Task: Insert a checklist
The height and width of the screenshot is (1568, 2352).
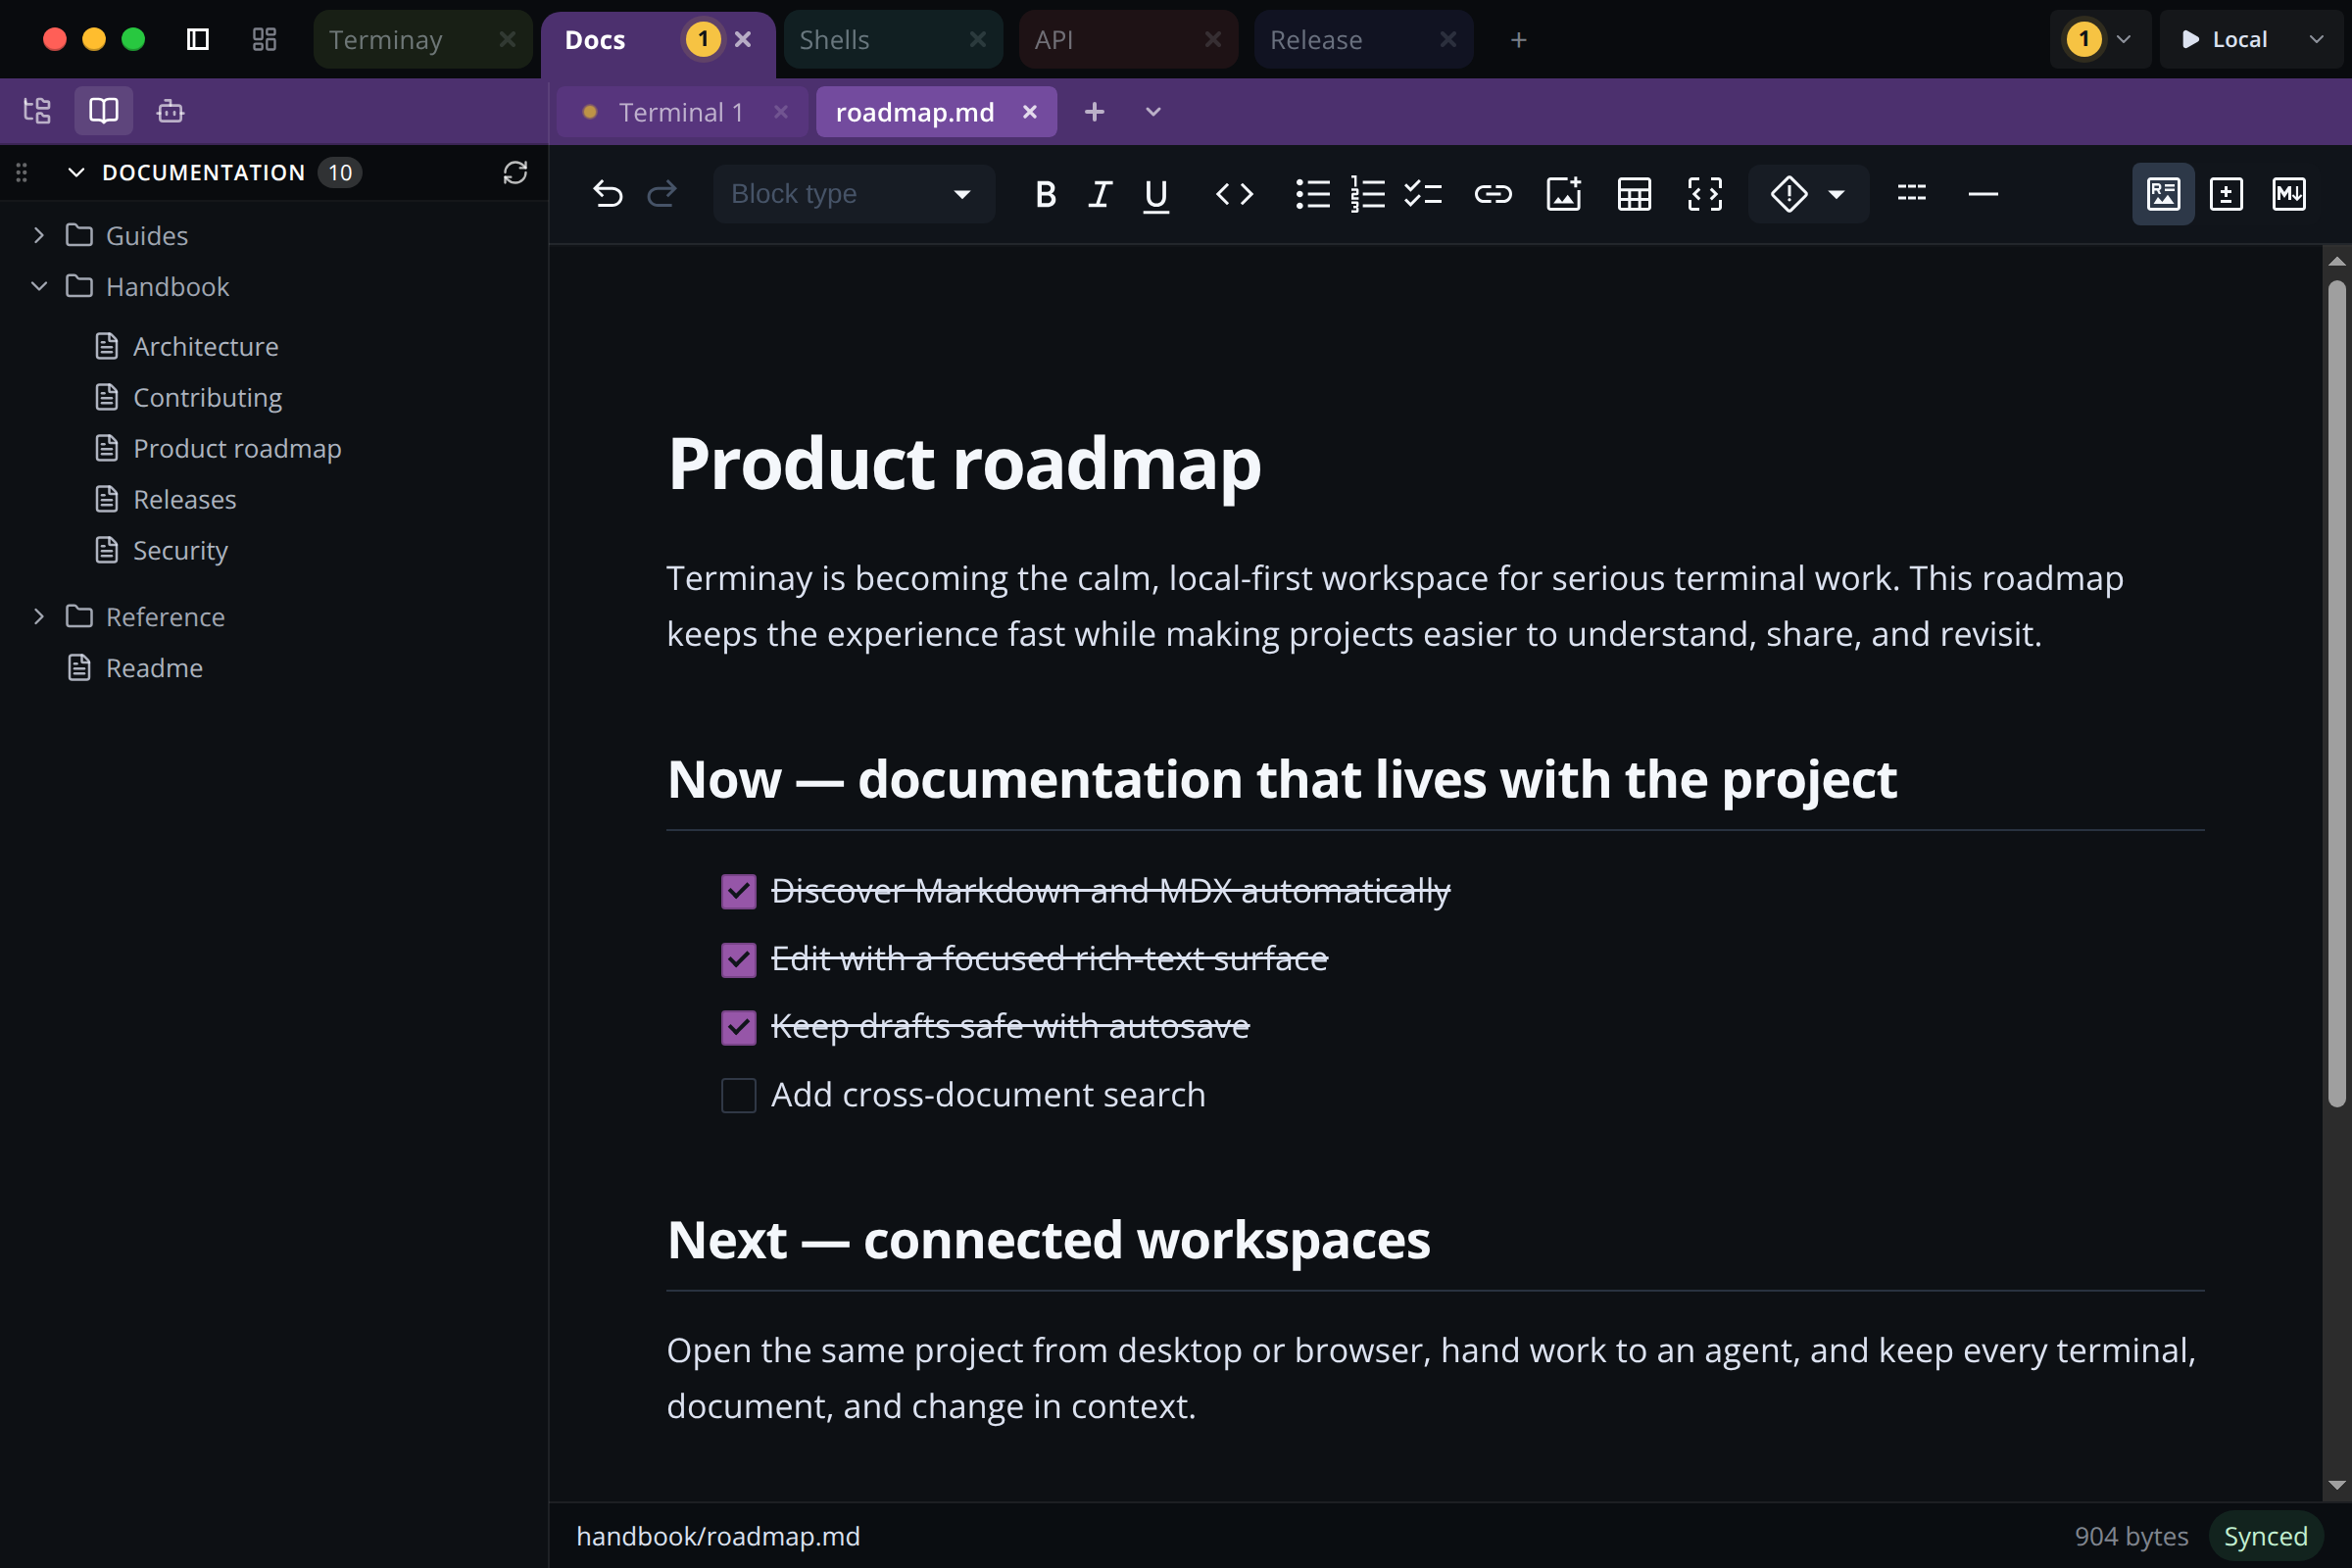Action: pyautogui.click(x=1422, y=194)
